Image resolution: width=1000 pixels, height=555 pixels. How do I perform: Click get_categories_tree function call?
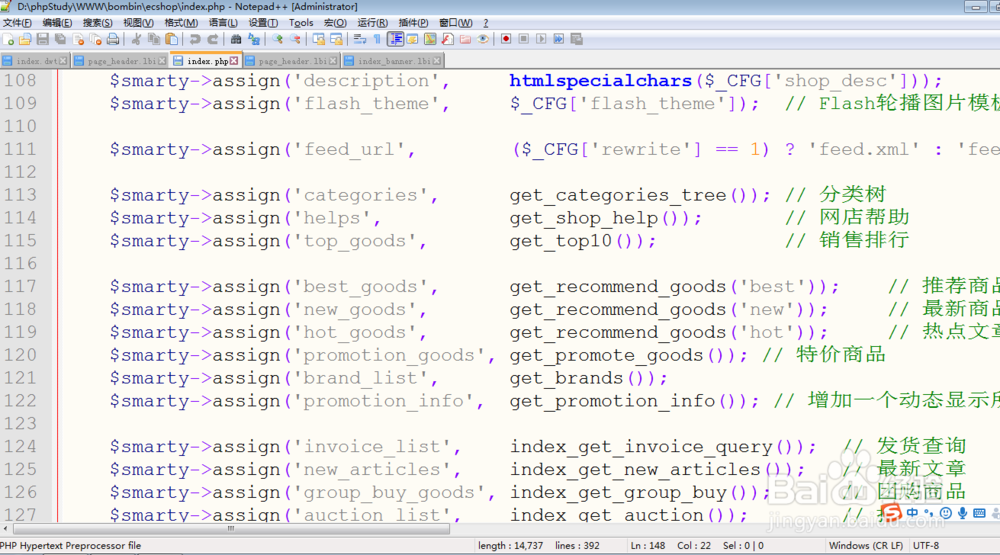point(618,195)
